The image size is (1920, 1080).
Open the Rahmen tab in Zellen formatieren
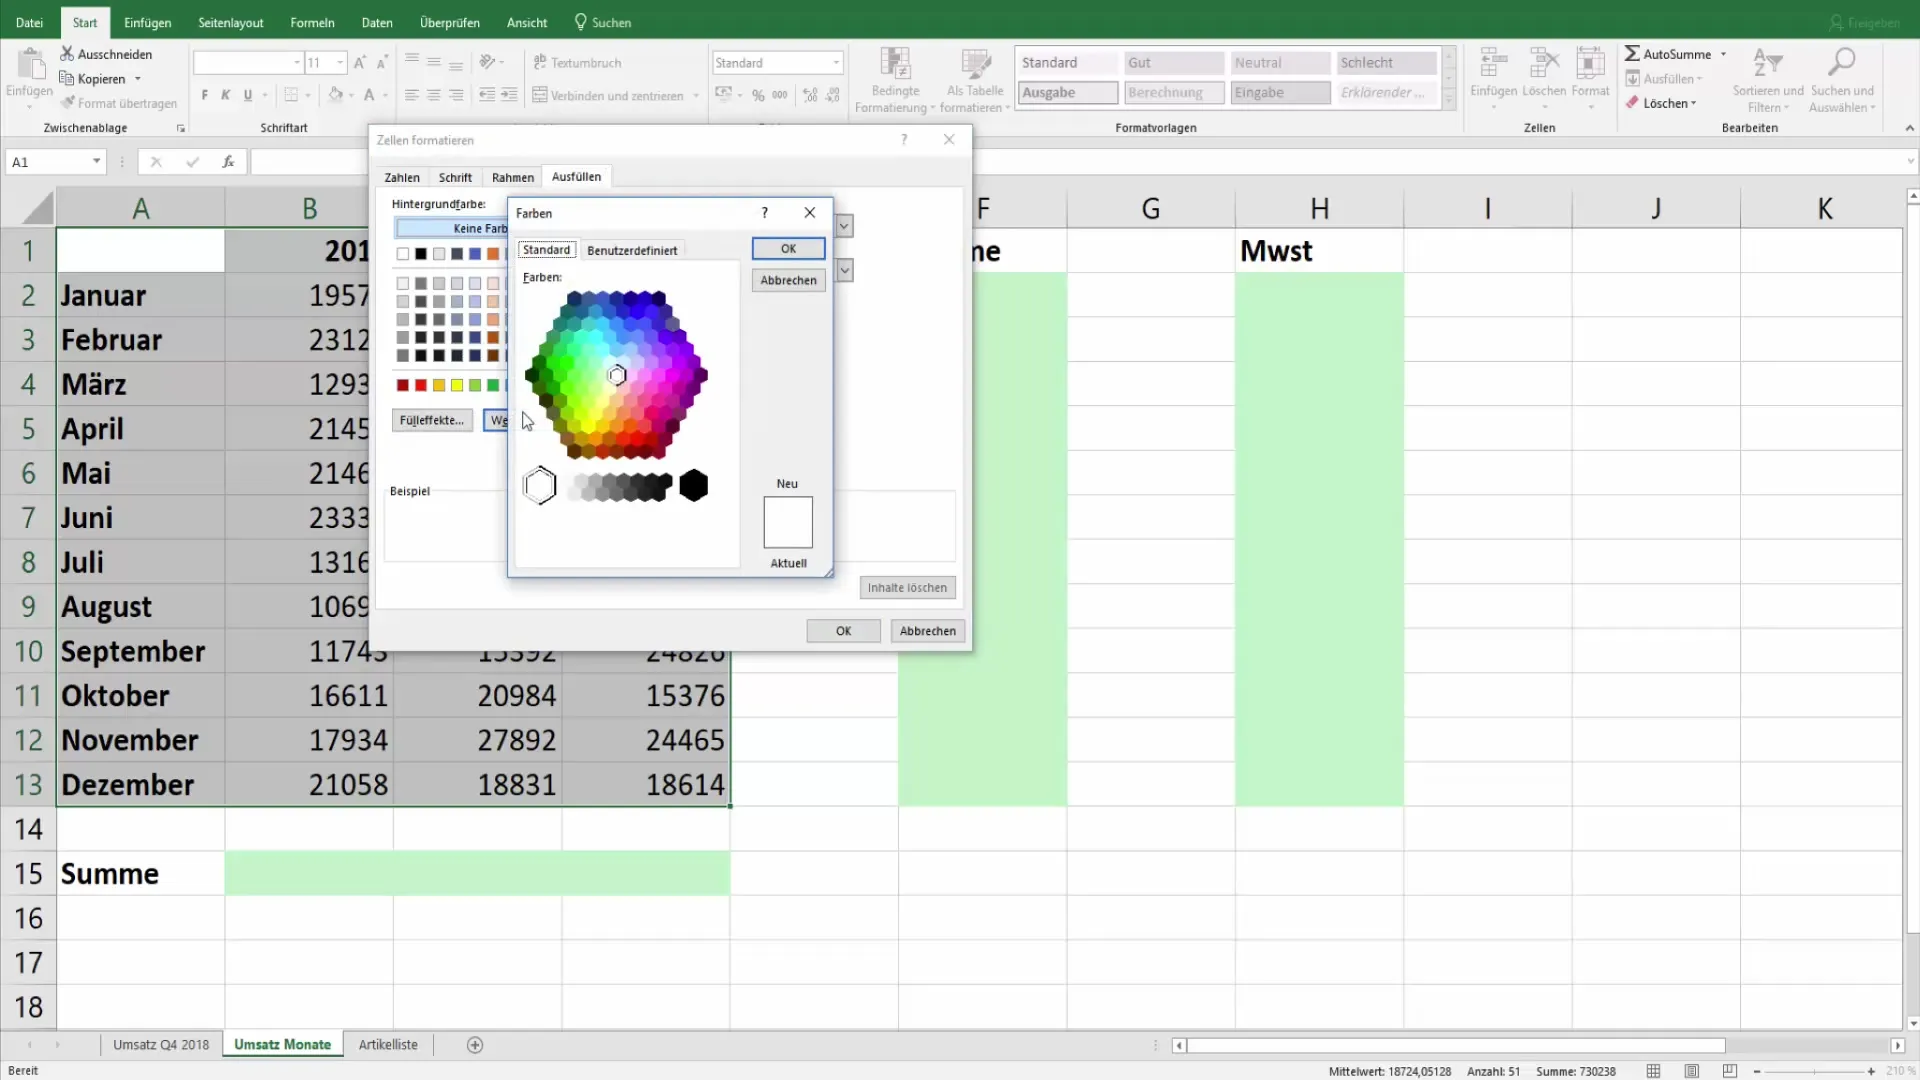pos(513,177)
